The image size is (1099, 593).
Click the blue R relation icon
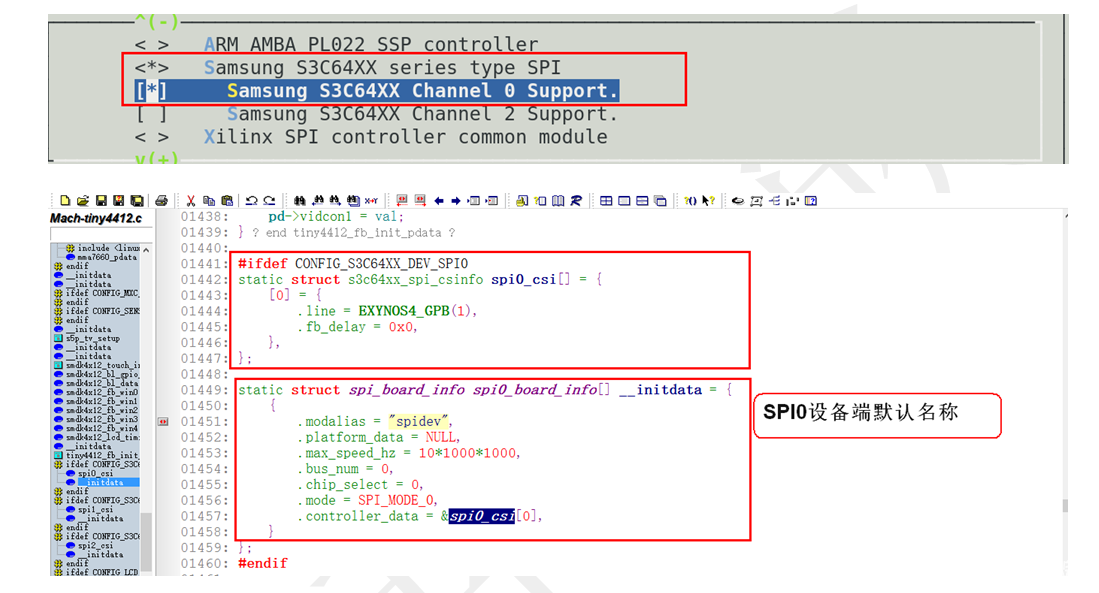tap(575, 200)
